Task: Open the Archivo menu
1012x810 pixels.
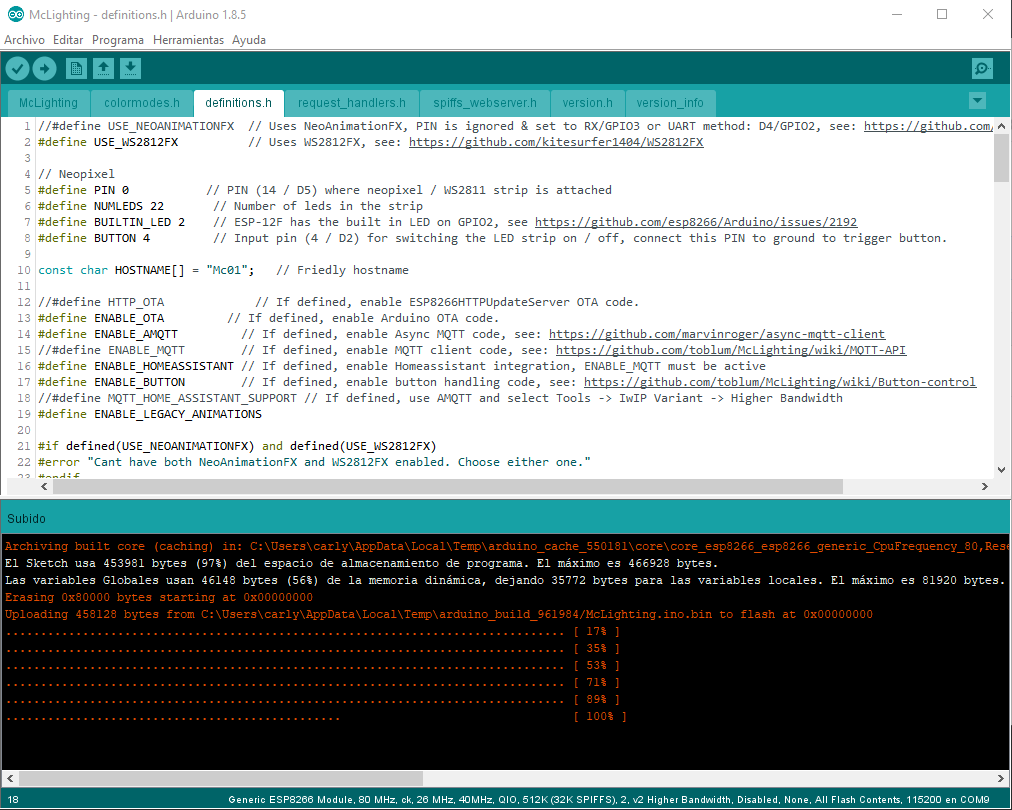Action: (x=25, y=40)
